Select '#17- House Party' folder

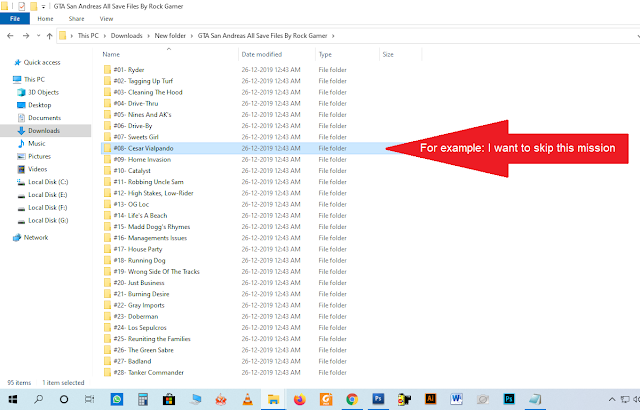[x=138, y=249]
